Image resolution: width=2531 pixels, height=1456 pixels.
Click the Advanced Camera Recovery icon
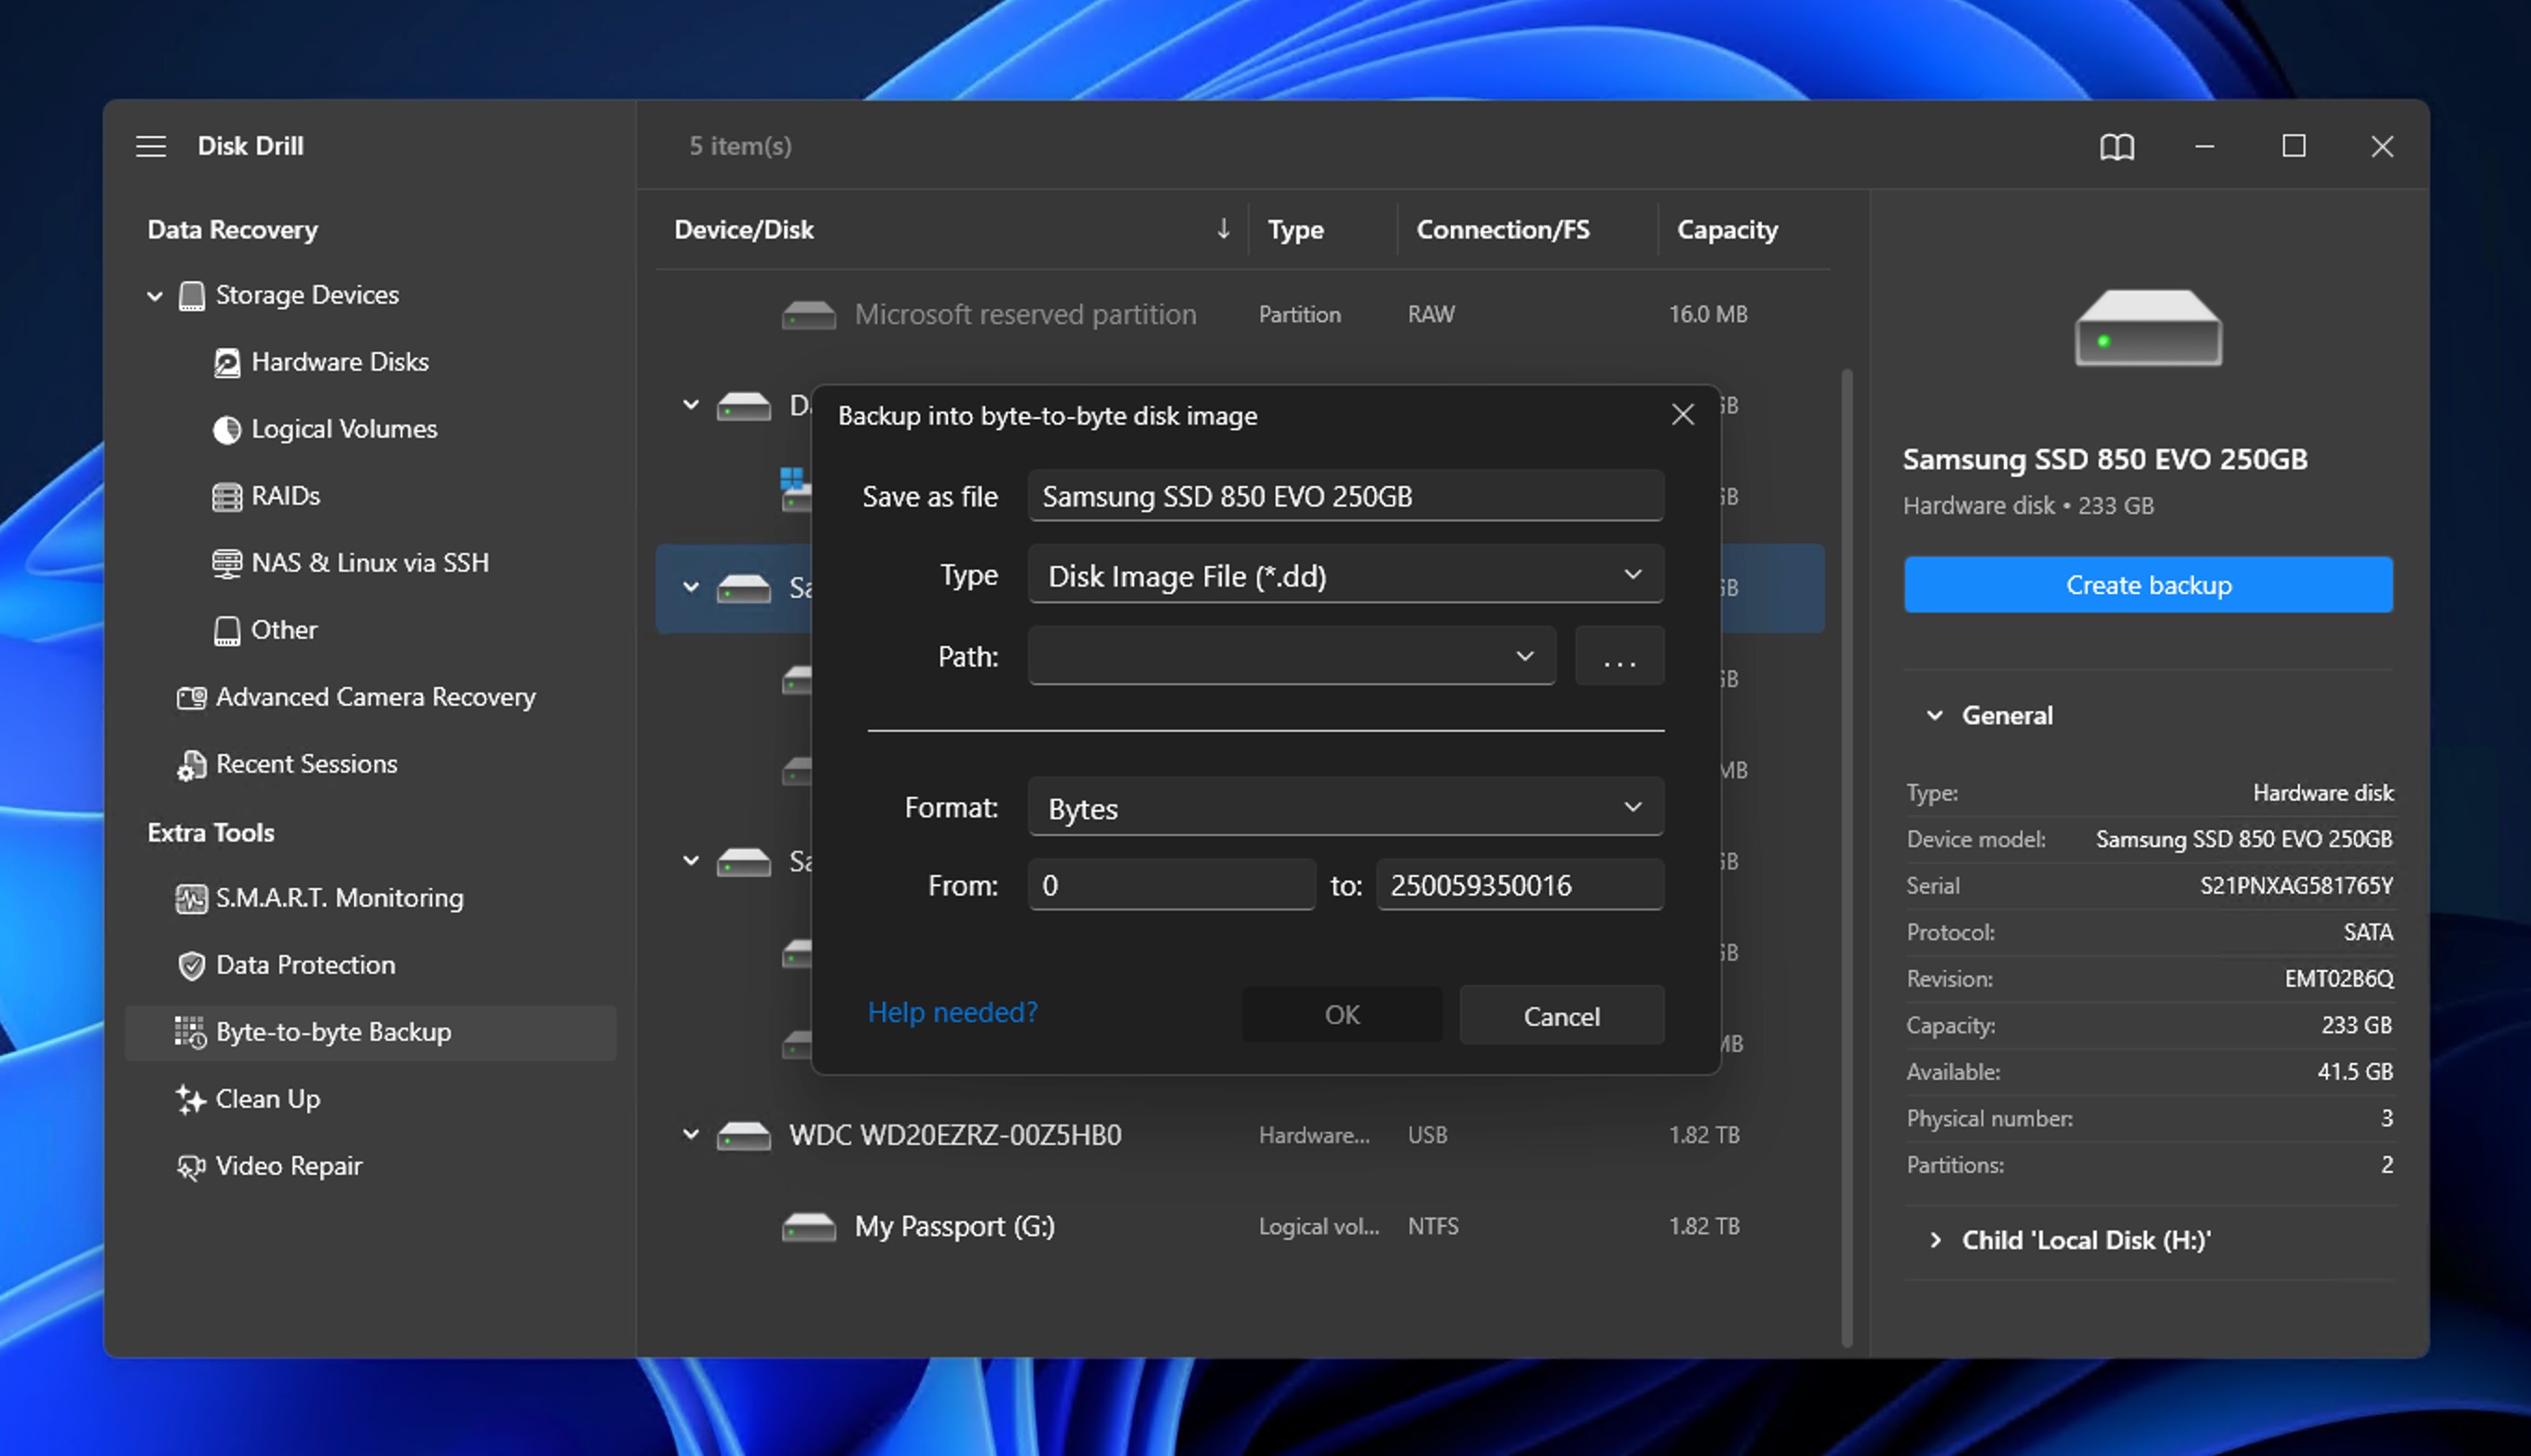click(191, 697)
